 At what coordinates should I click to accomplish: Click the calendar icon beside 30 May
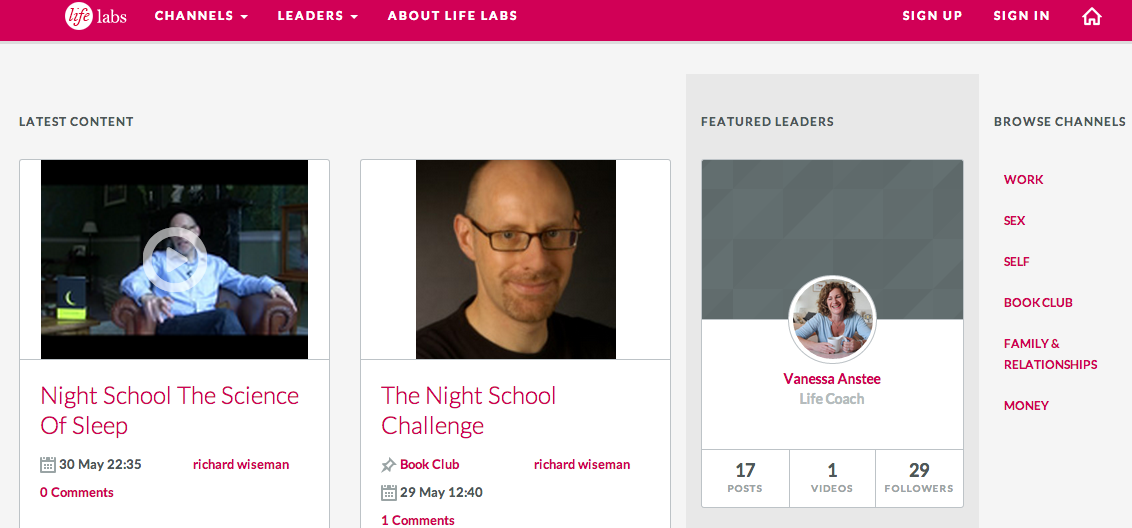point(48,464)
